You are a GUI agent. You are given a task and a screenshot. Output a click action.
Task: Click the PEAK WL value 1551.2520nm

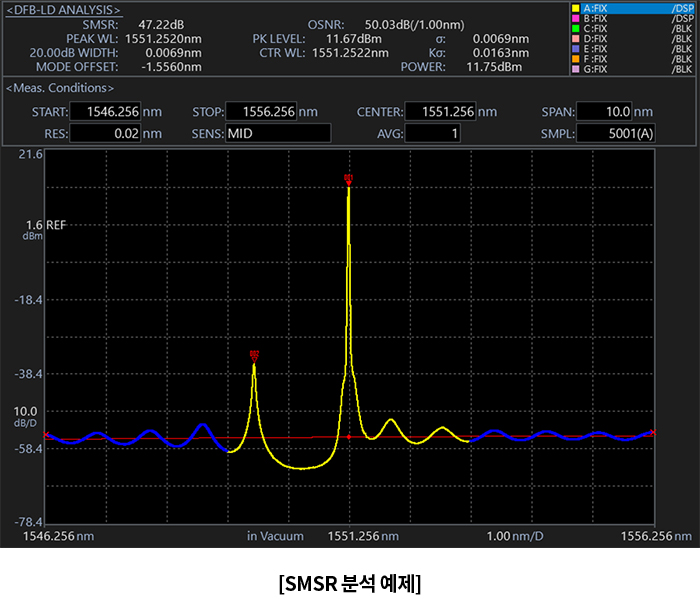point(163,39)
